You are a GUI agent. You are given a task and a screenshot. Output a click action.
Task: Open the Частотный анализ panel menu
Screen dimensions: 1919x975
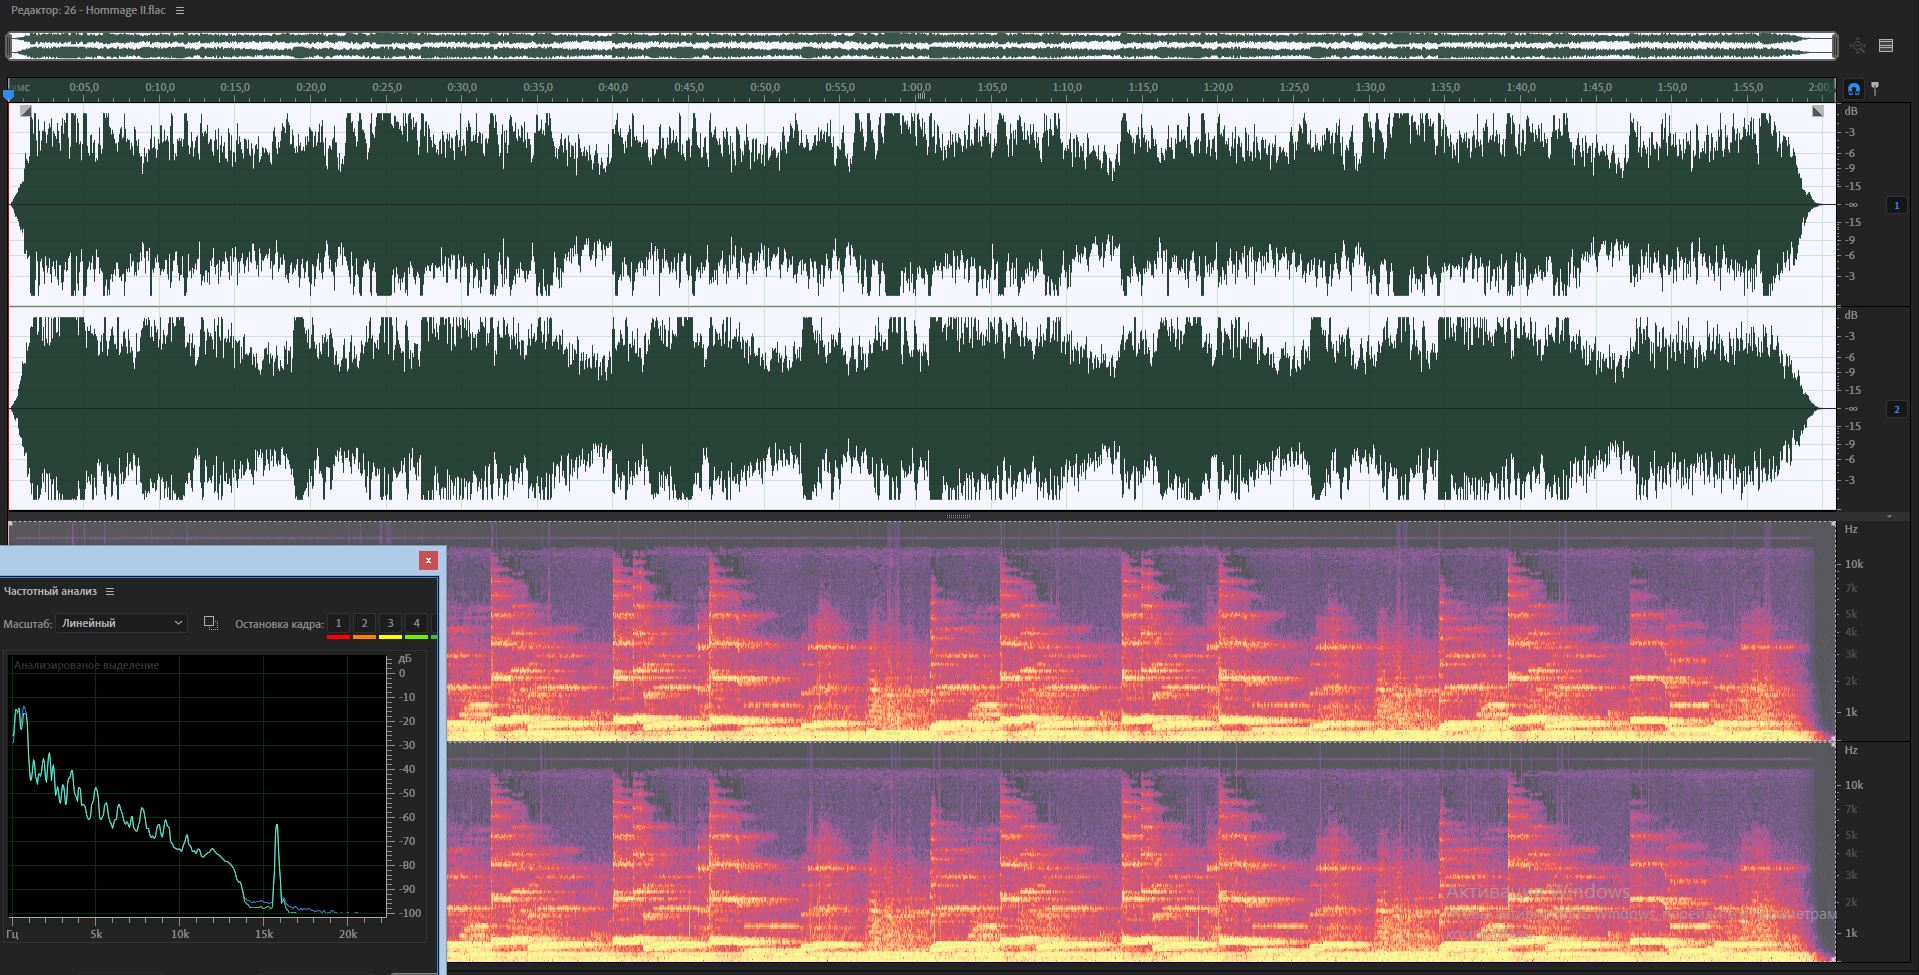[x=110, y=591]
